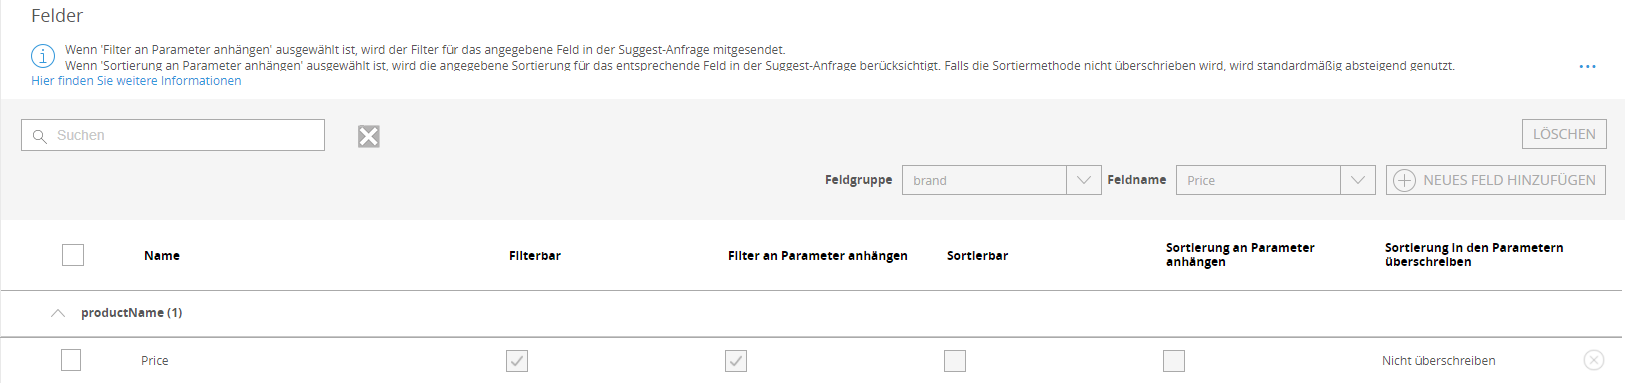Click the magnifier search icon
The width and height of the screenshot is (1625, 383).
point(40,136)
